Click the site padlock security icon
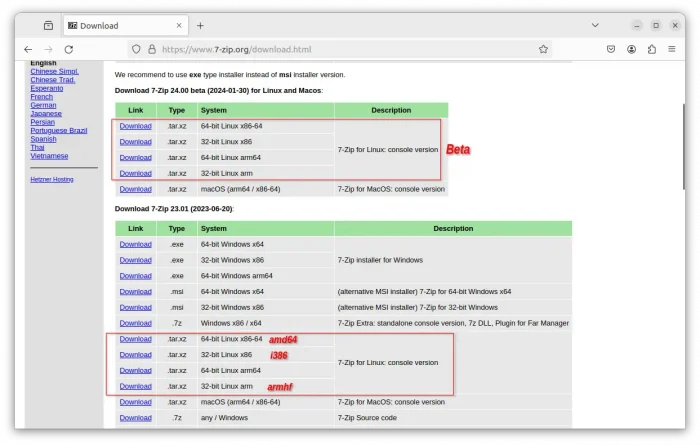The width and height of the screenshot is (700, 445). (x=152, y=48)
